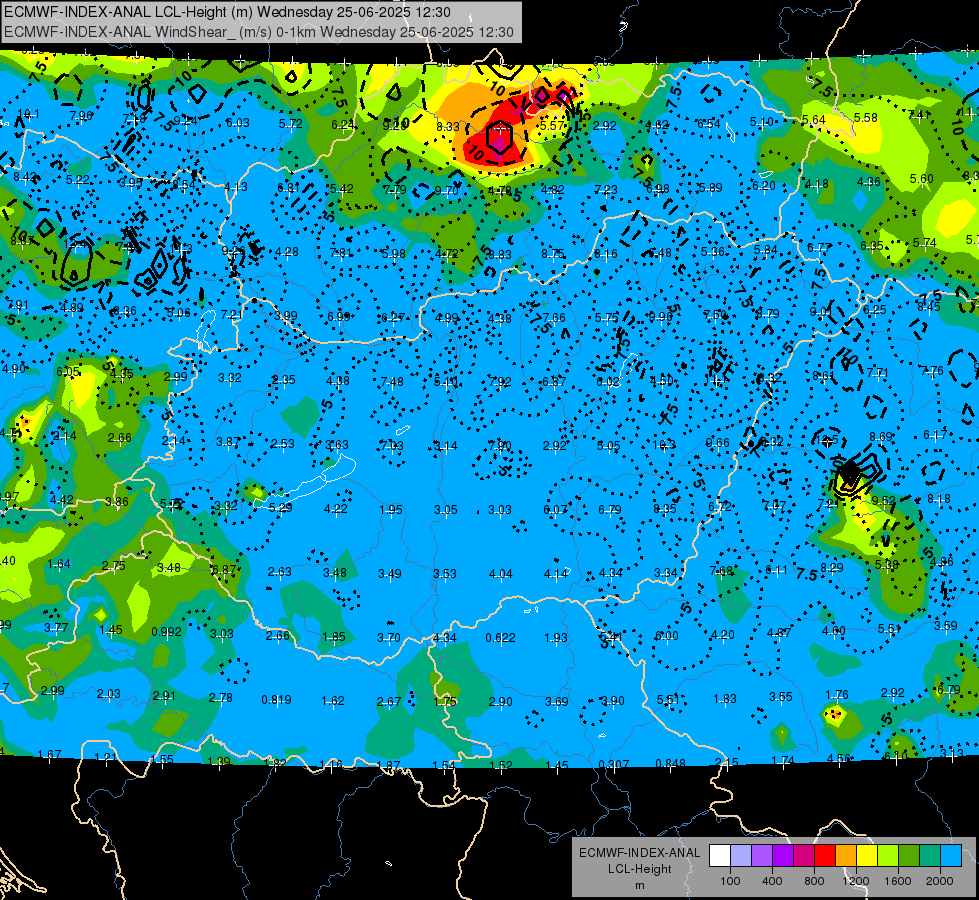Click the lime green legend swatch
Viewport: 979px width, 900px height.
888,856
